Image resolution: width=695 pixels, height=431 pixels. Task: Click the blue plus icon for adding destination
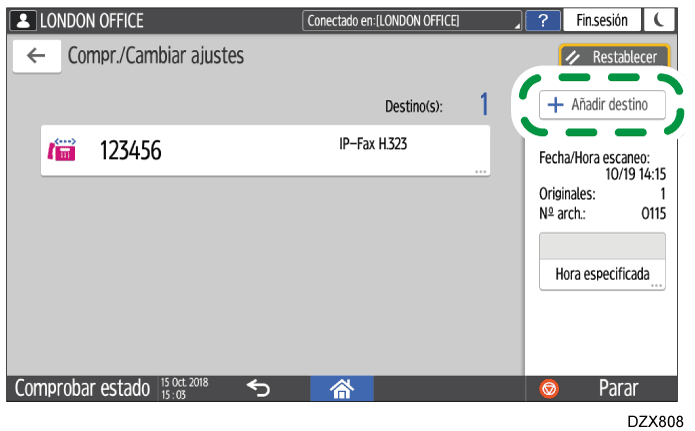coord(555,105)
